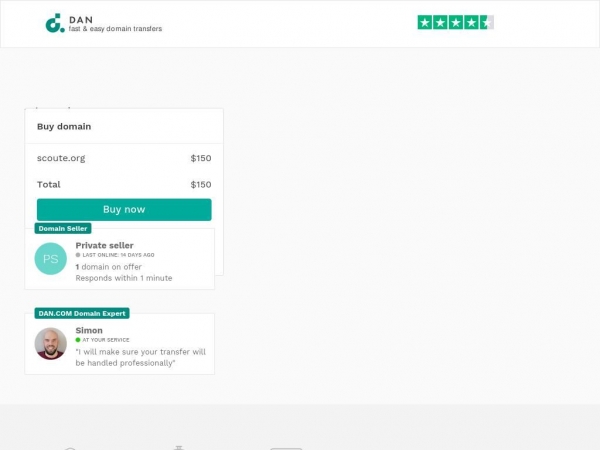The image size is (600, 450).
Task: Click the 1 domain on offer text
Action: coord(109,267)
